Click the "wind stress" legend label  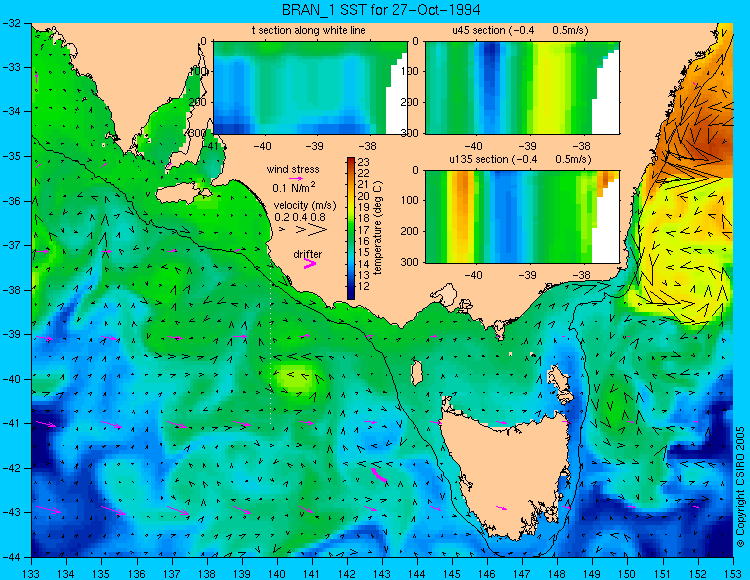point(293,169)
